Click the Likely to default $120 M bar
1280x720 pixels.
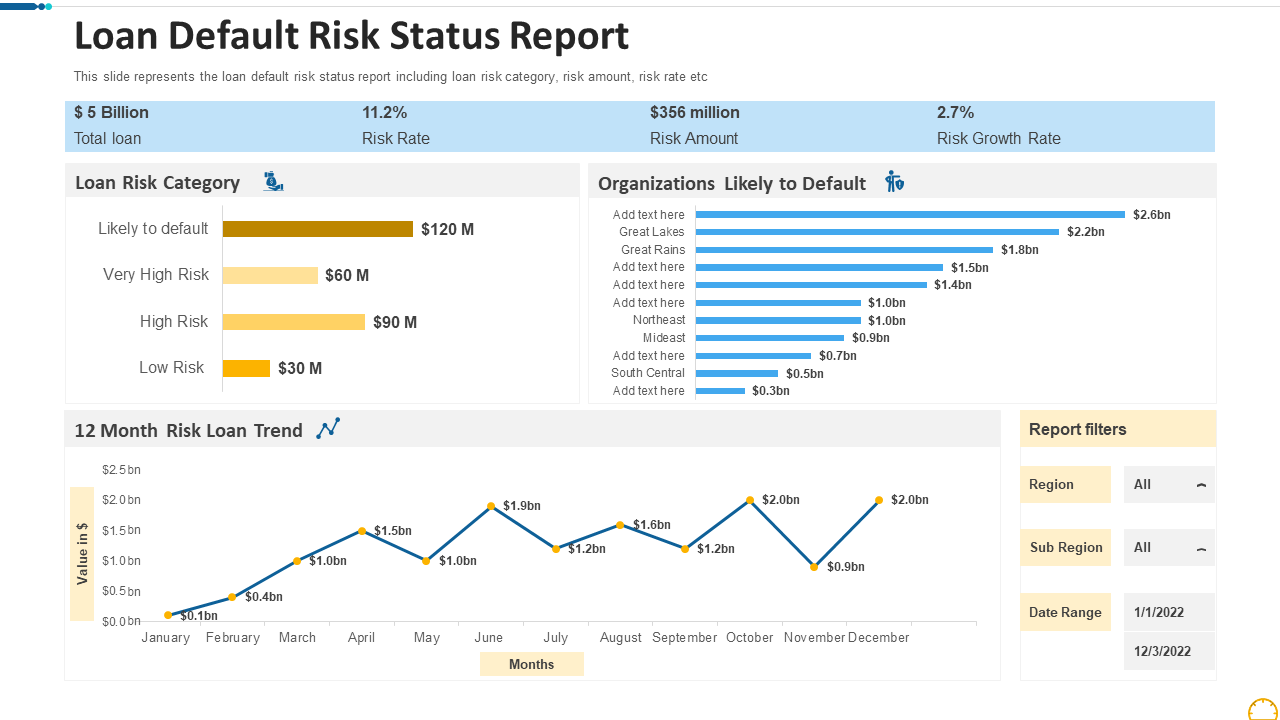point(318,229)
